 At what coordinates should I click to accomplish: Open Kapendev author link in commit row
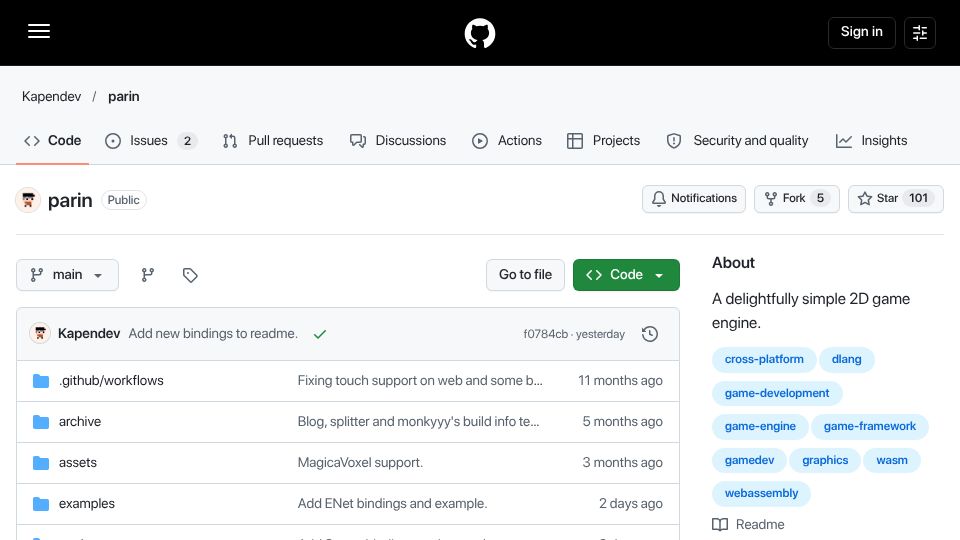coord(89,334)
